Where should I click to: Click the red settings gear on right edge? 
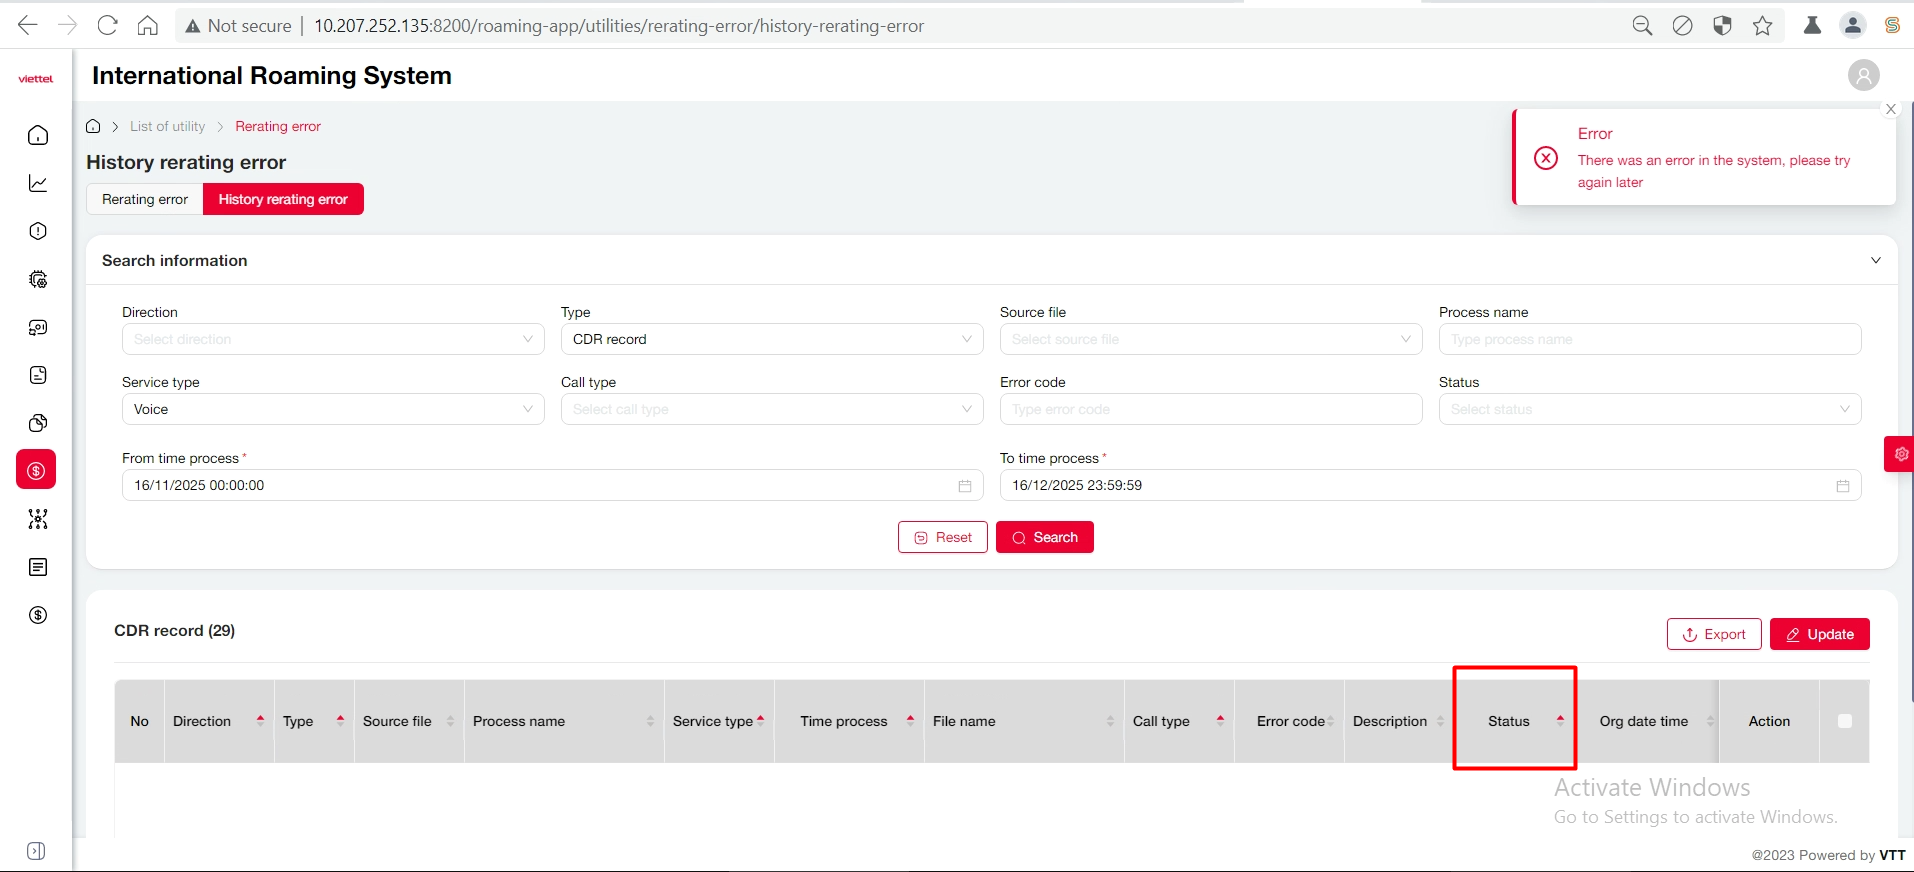click(1900, 454)
